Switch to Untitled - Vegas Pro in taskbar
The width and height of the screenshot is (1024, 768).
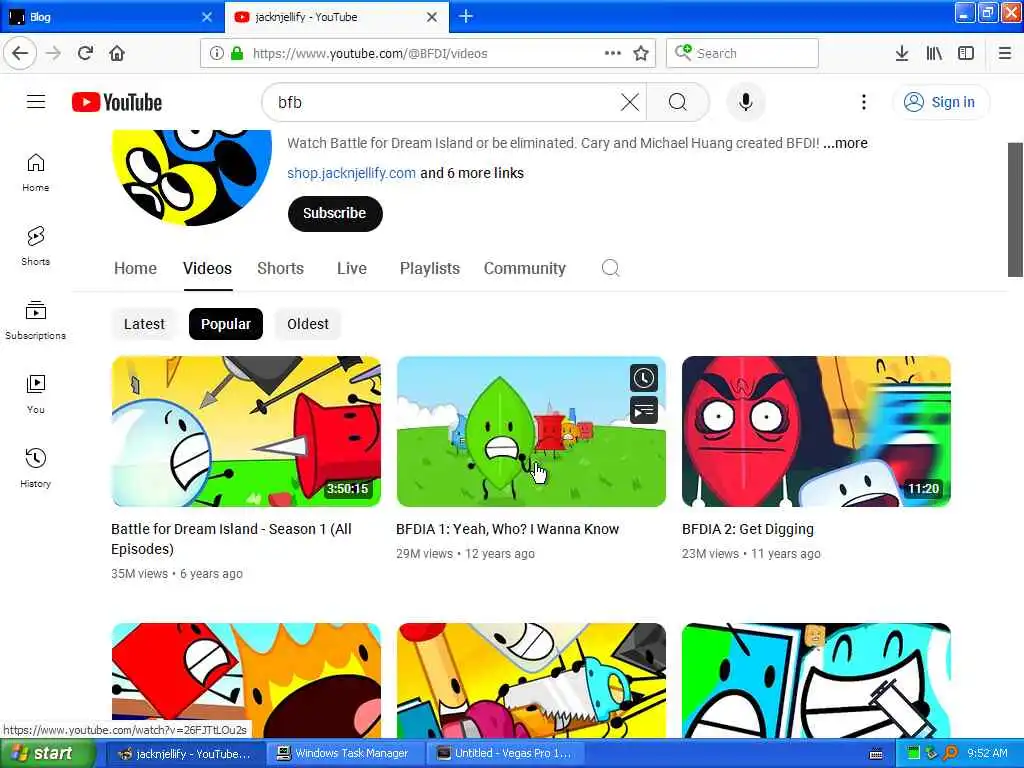point(505,754)
